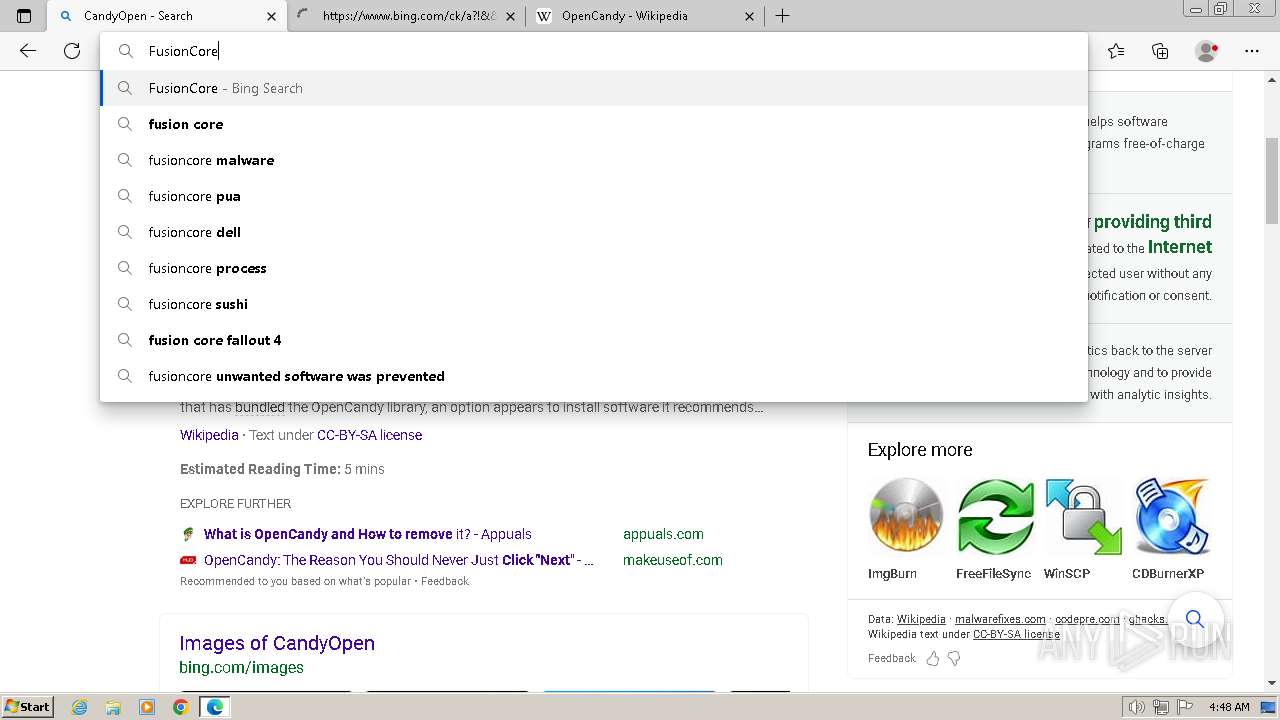Click the volume speaker tray icon
Screen dimensions: 1280x720
(x=1137, y=707)
